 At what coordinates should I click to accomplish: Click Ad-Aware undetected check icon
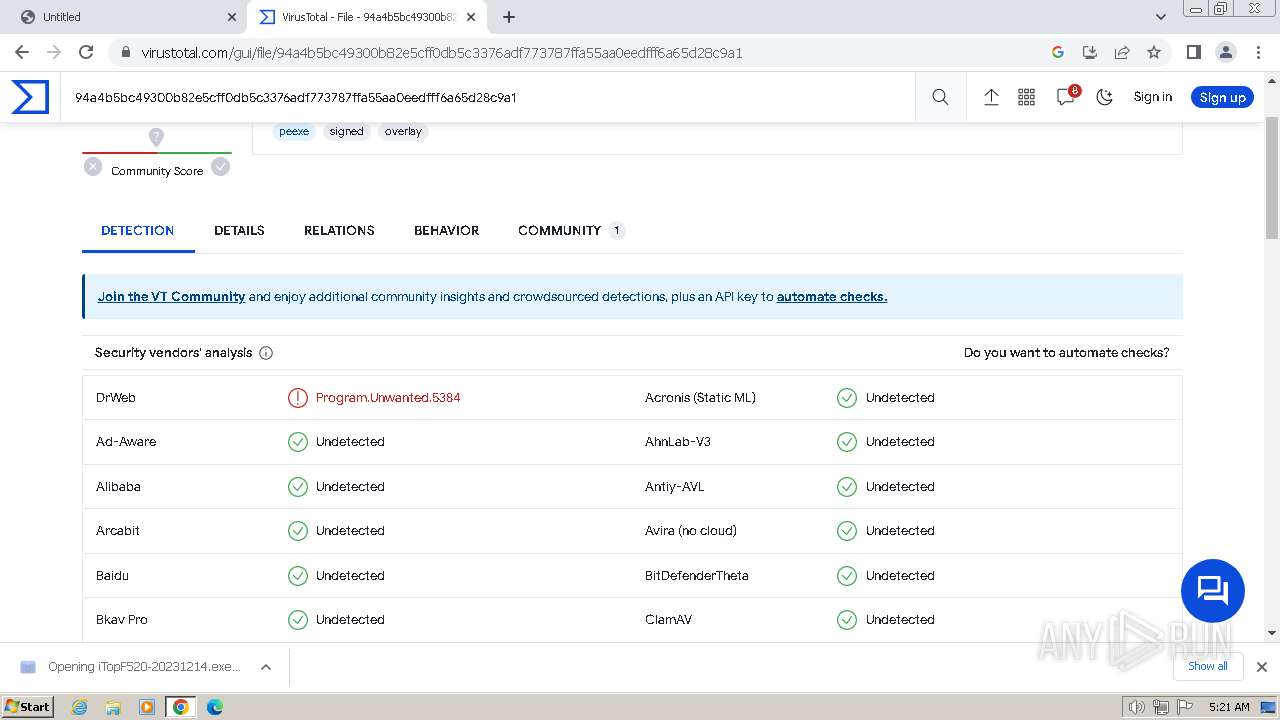(x=298, y=442)
